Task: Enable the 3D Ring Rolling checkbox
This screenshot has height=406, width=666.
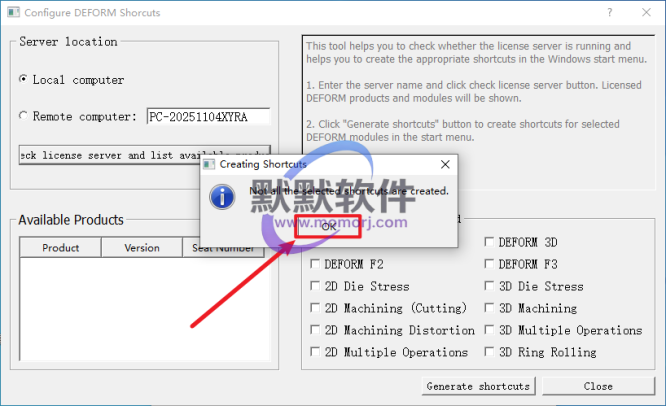Action: 490,352
